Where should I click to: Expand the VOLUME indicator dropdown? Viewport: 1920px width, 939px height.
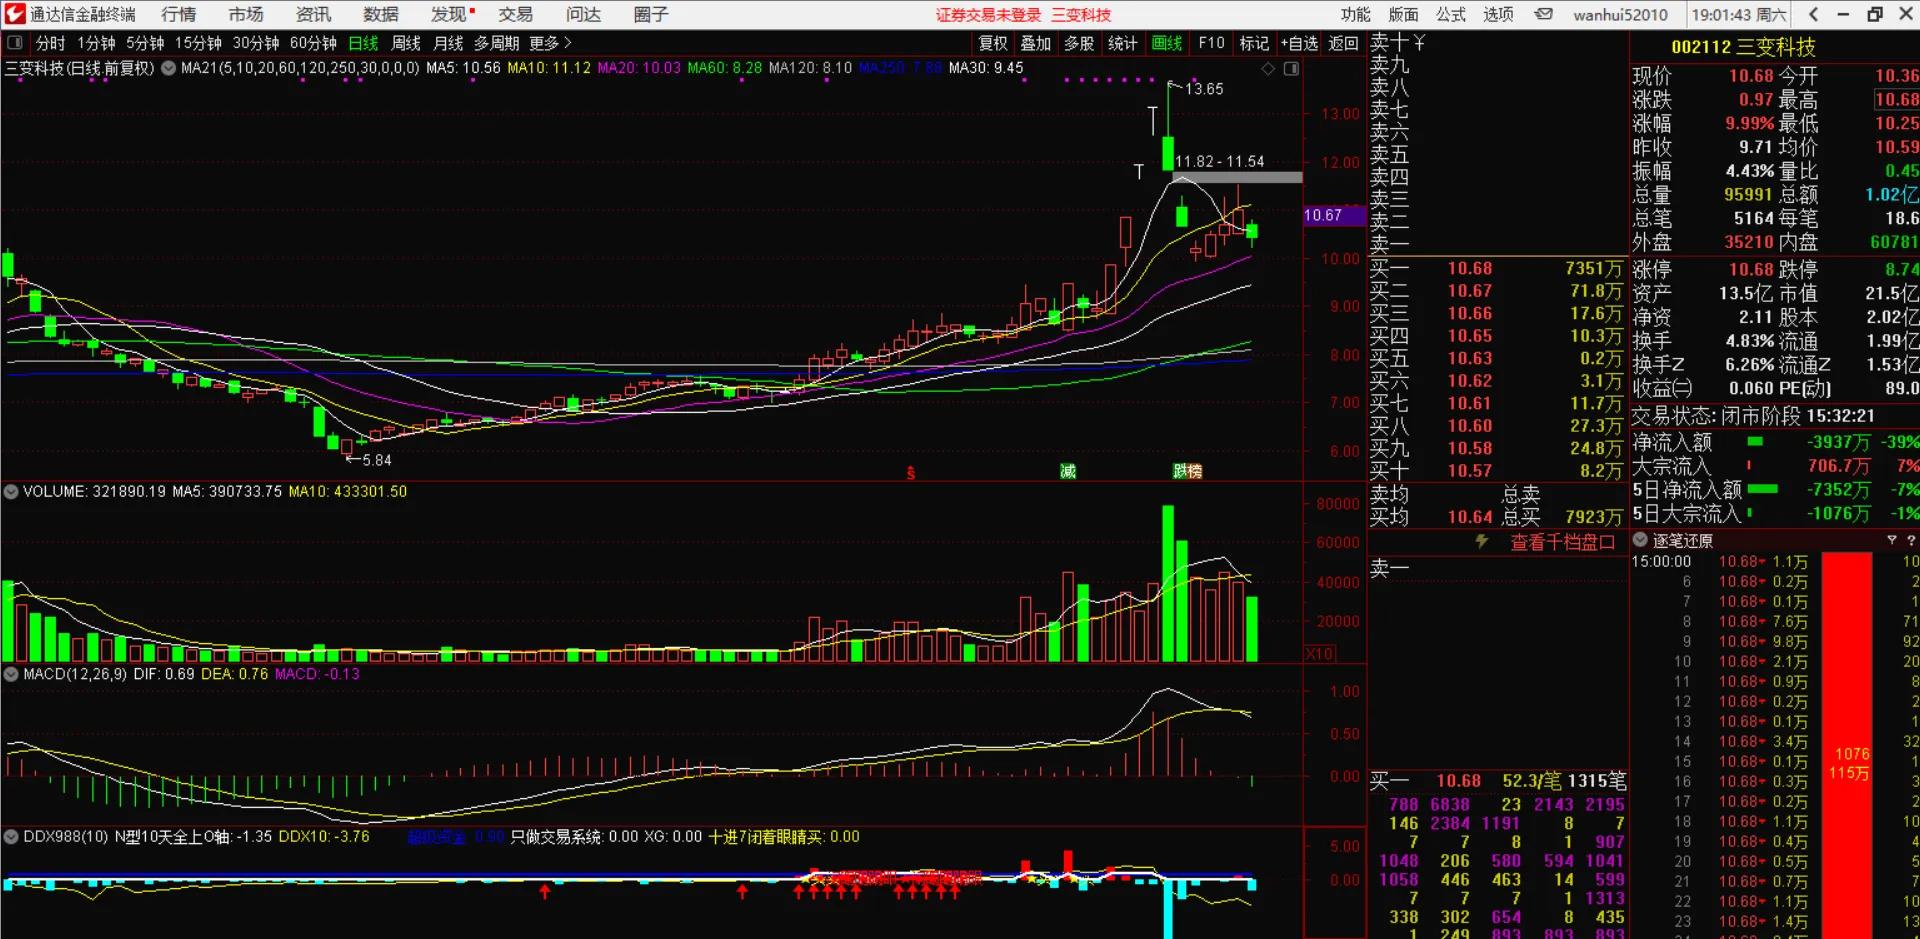pyautogui.click(x=11, y=492)
